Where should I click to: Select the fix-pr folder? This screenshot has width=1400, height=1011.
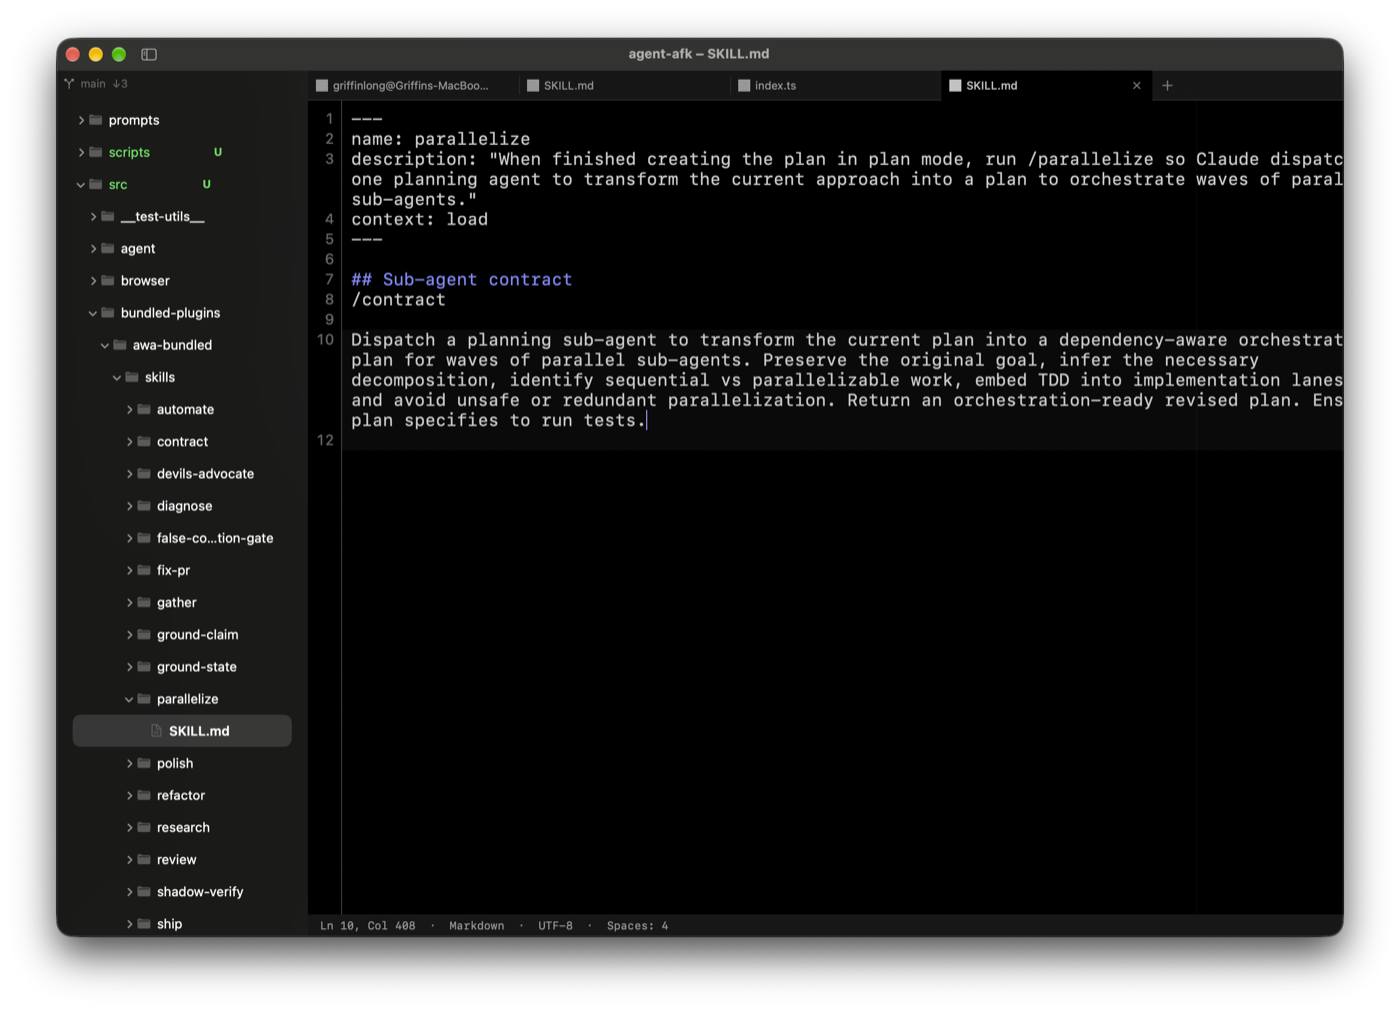tap(182, 570)
